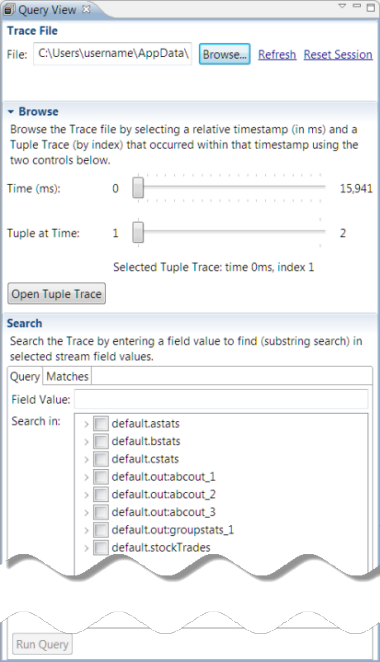Click Open Tuple Trace button

57,294
